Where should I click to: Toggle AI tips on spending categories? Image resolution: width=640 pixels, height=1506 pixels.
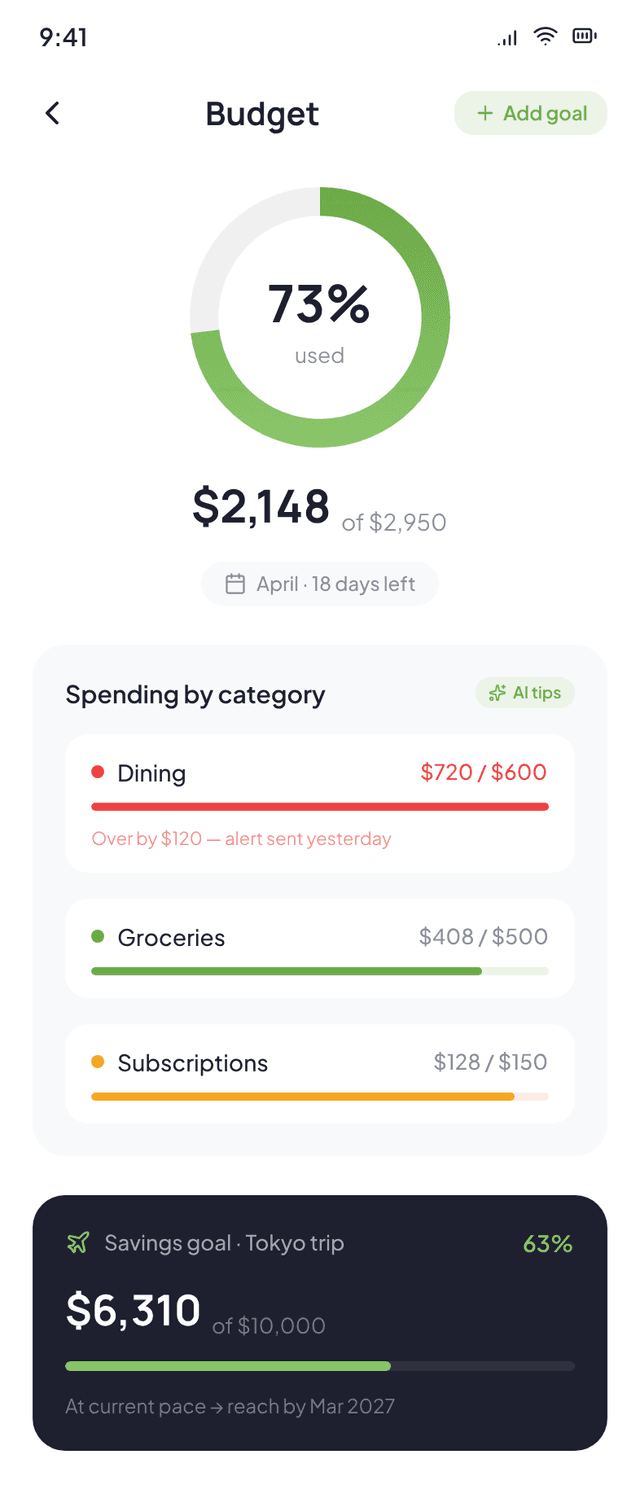(525, 692)
